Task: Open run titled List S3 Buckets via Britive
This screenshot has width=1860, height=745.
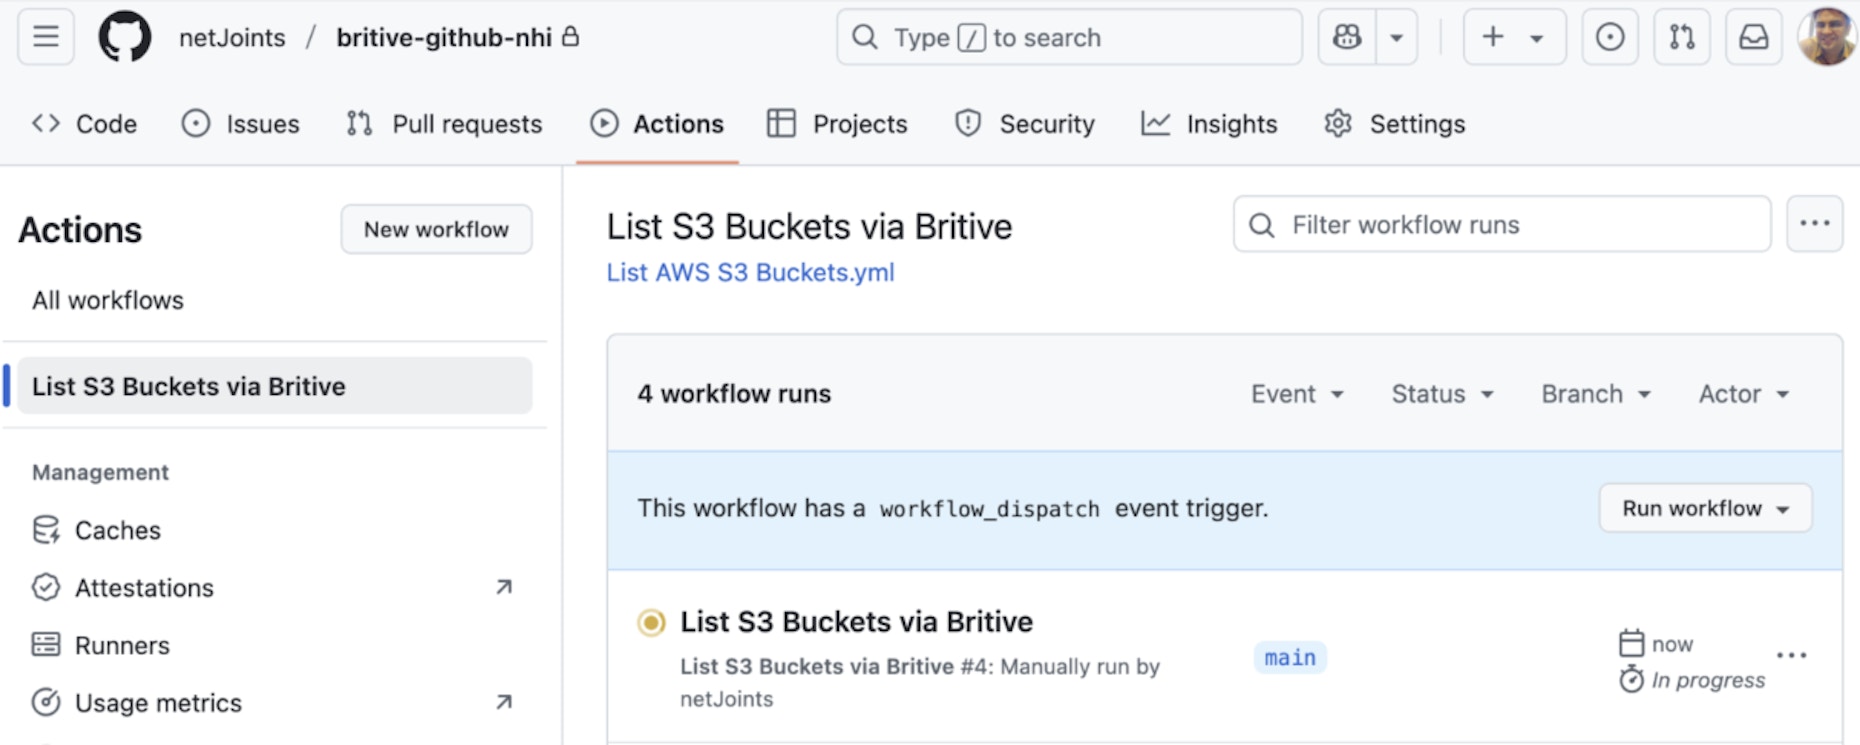Action: [x=856, y=622]
